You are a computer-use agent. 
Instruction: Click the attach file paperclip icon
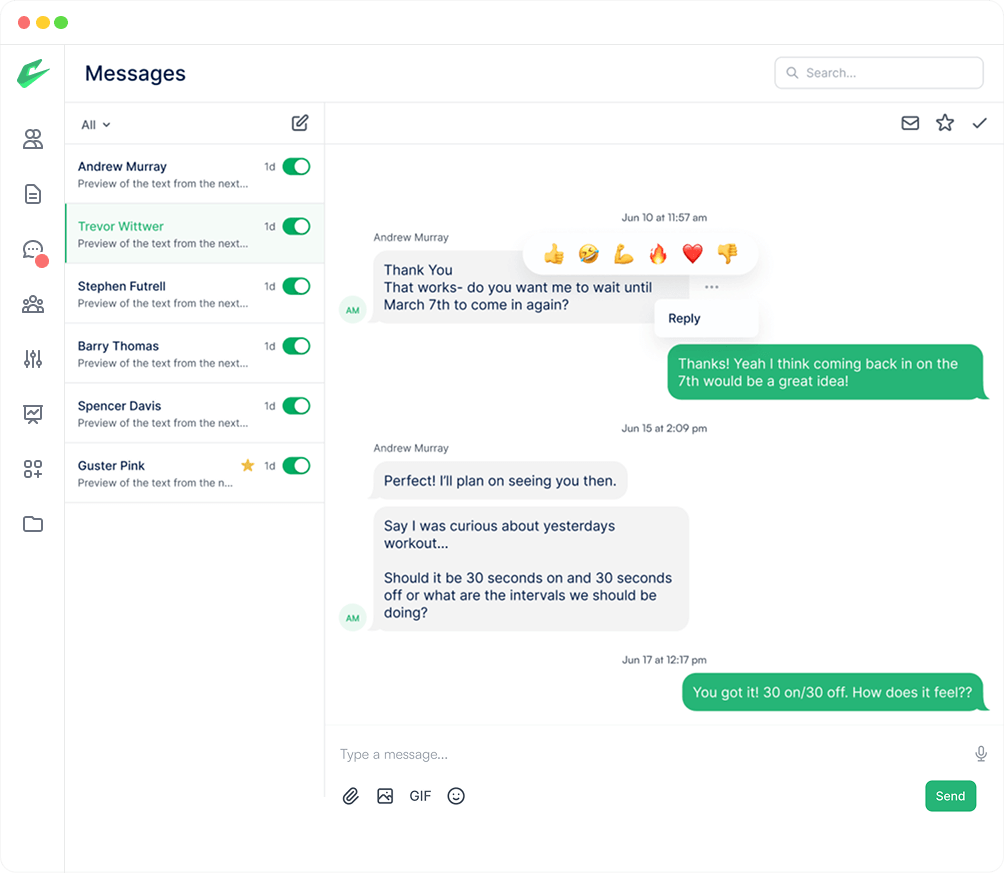(x=351, y=796)
